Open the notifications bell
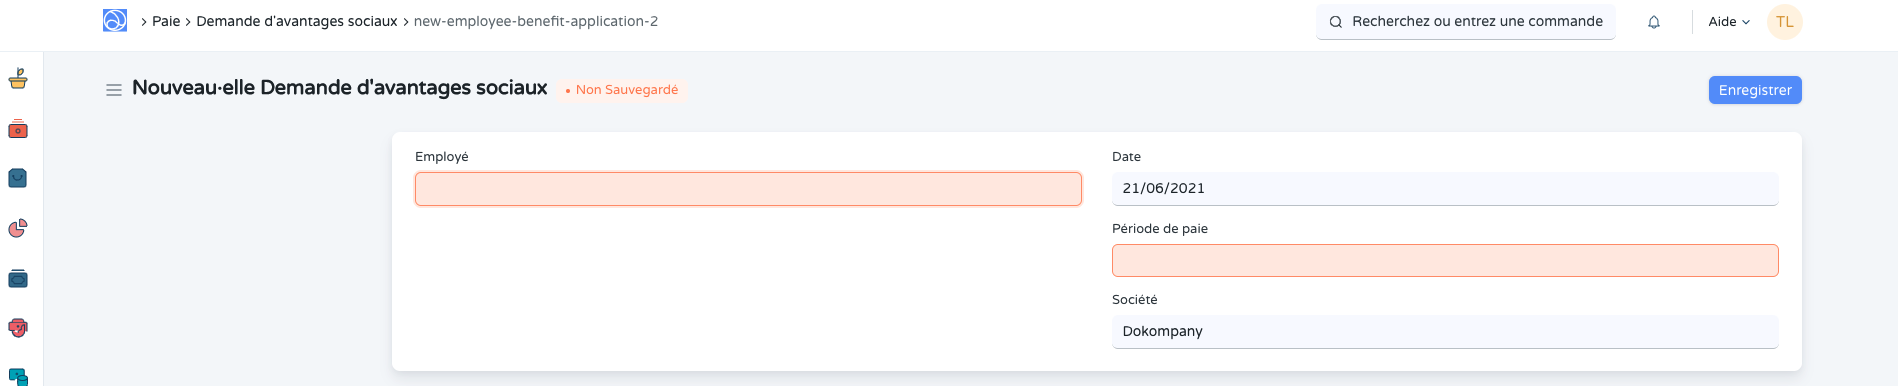The image size is (1898, 386). coord(1654,22)
